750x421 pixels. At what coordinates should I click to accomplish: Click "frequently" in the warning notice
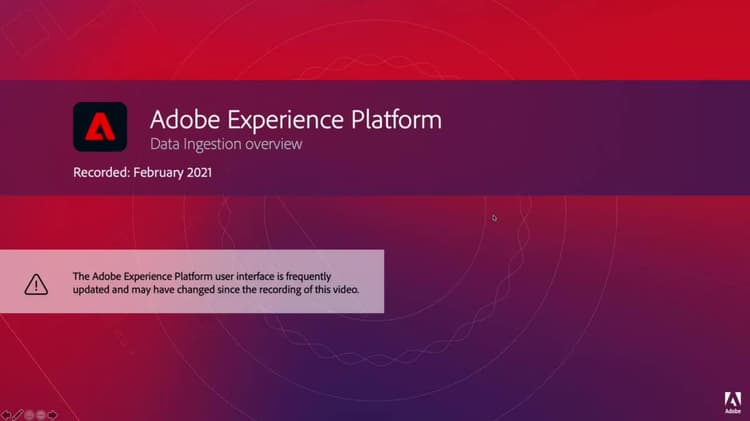[308, 277]
